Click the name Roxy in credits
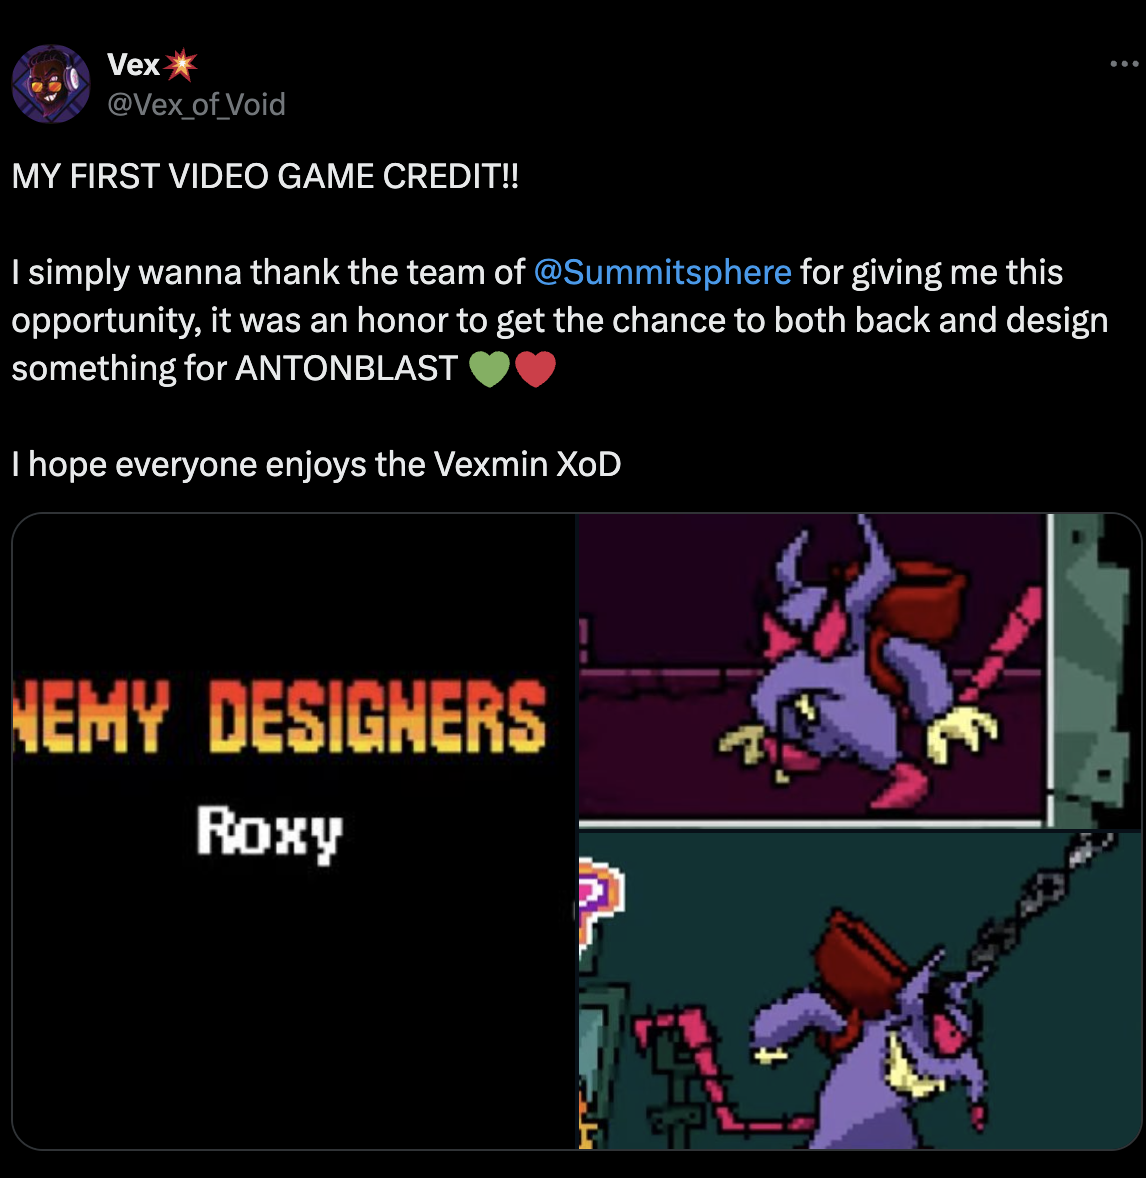 (x=270, y=832)
